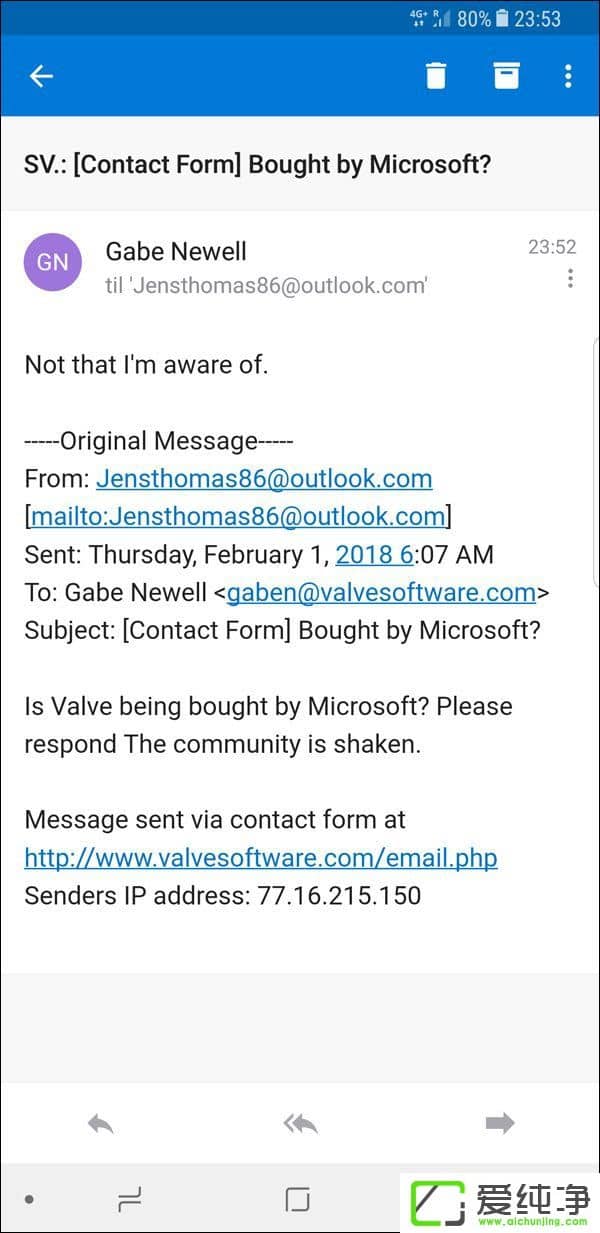The width and height of the screenshot is (600, 1233).
Task: Reply using the single left arrow
Action: coord(100,1123)
